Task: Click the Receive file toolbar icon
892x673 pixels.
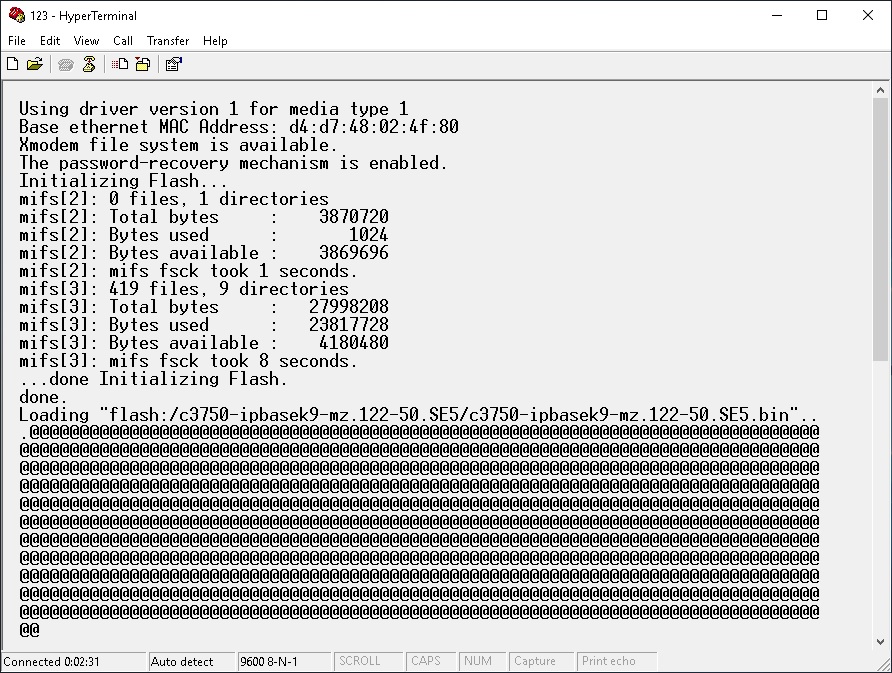Action: tap(143, 64)
